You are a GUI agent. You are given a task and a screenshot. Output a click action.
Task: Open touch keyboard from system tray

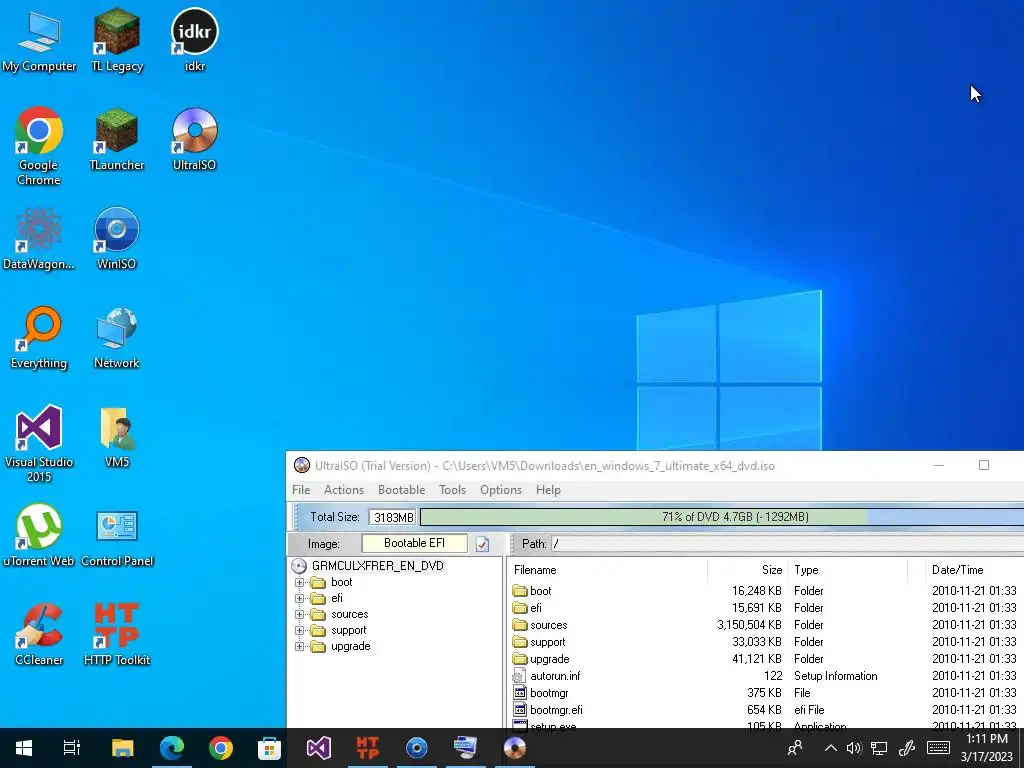click(x=938, y=748)
